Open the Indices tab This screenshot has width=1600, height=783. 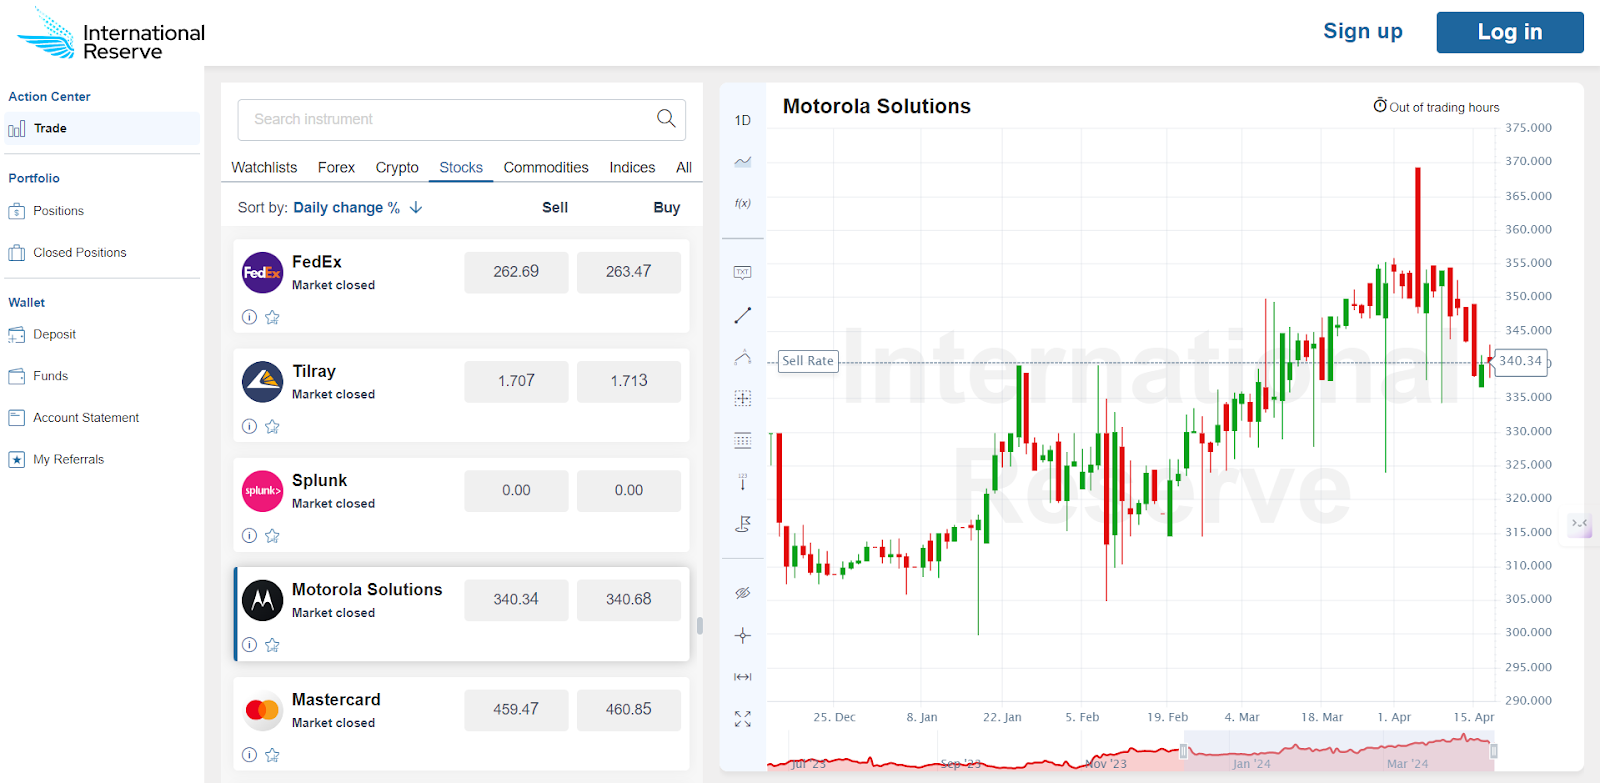tap(632, 168)
